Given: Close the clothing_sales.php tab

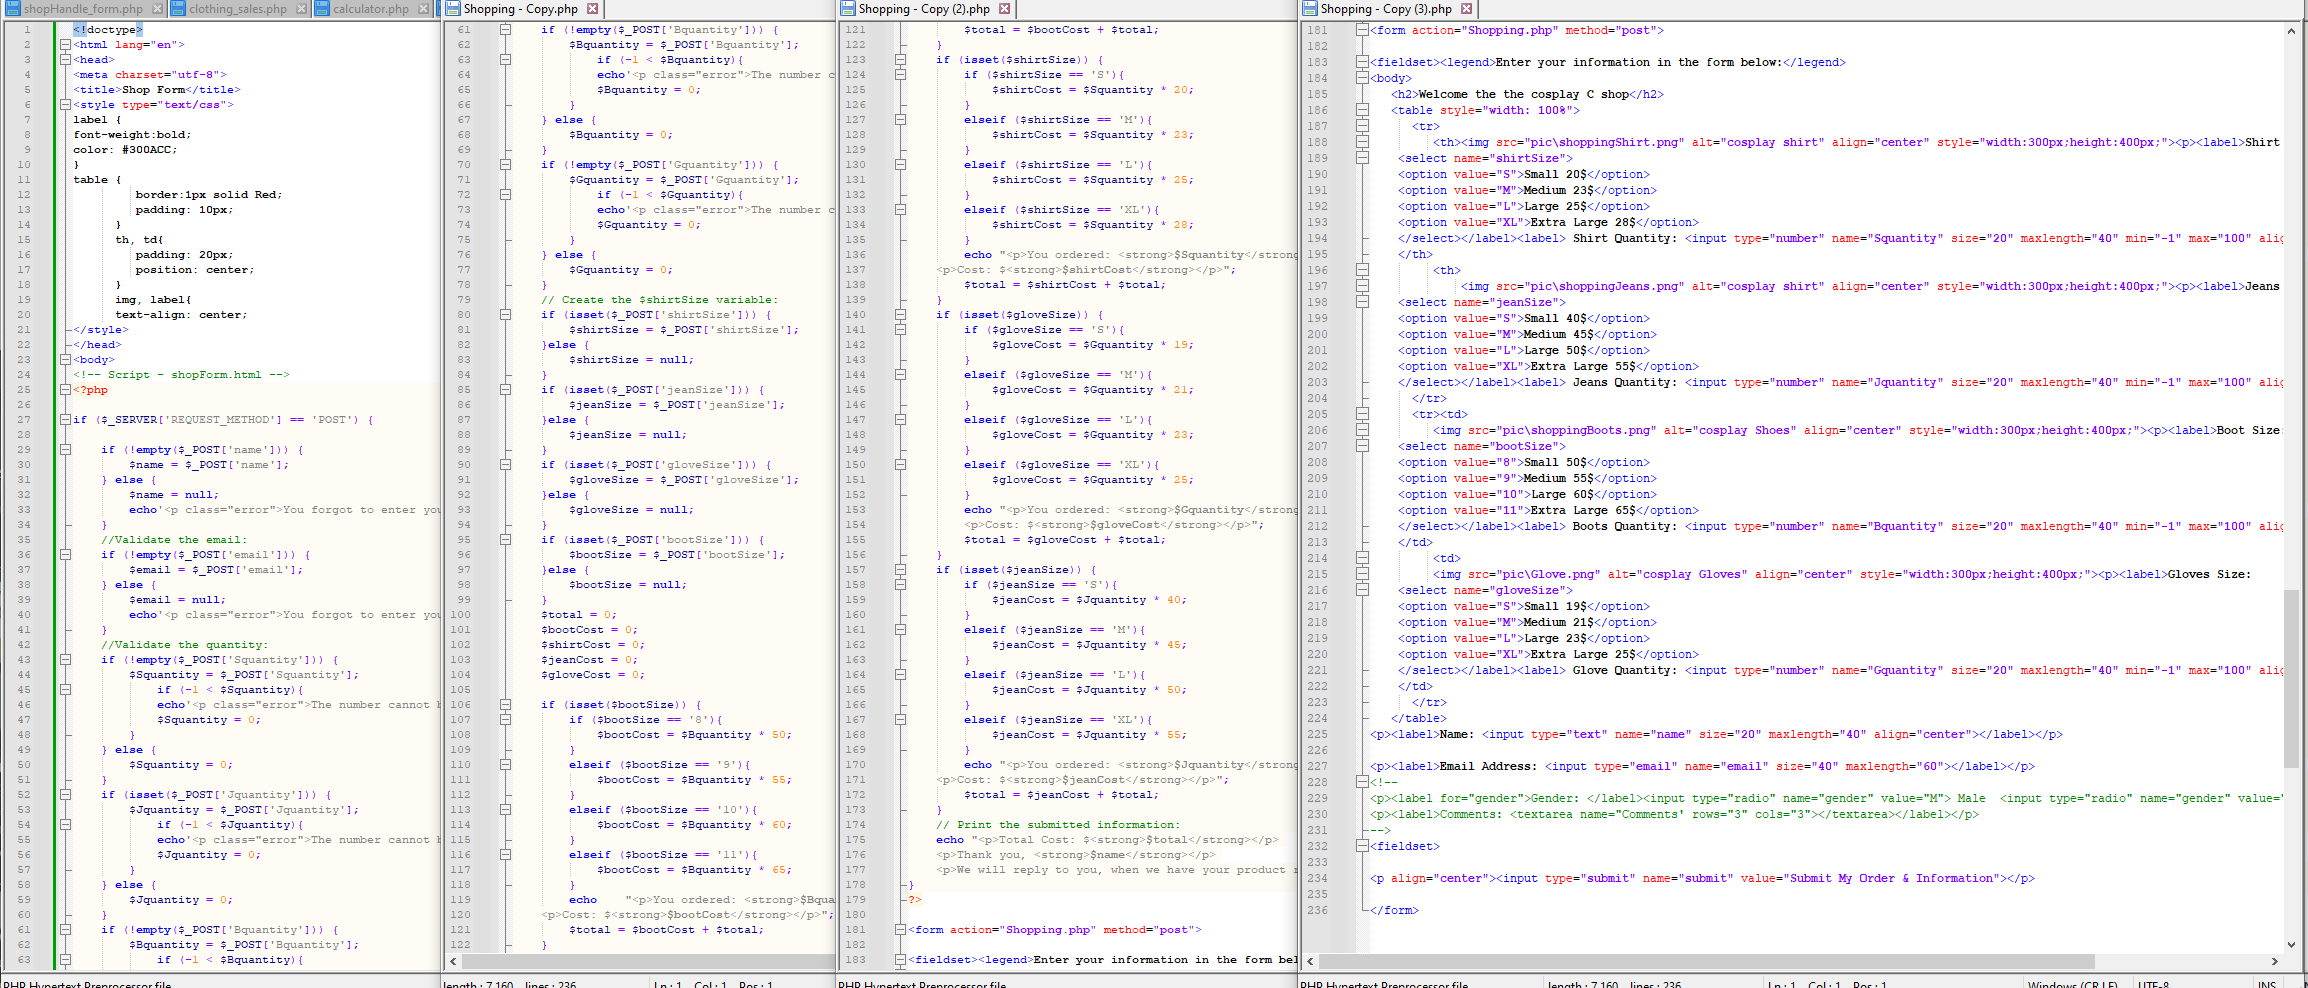Looking at the screenshot, I should 301,9.
